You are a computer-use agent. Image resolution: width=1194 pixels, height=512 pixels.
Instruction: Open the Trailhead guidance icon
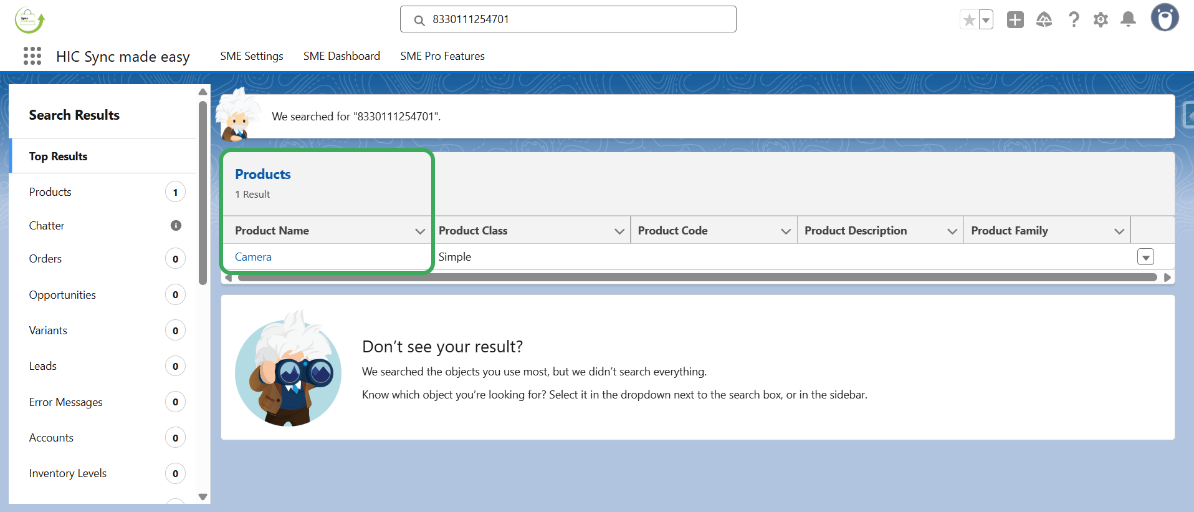pyautogui.click(x=1044, y=20)
